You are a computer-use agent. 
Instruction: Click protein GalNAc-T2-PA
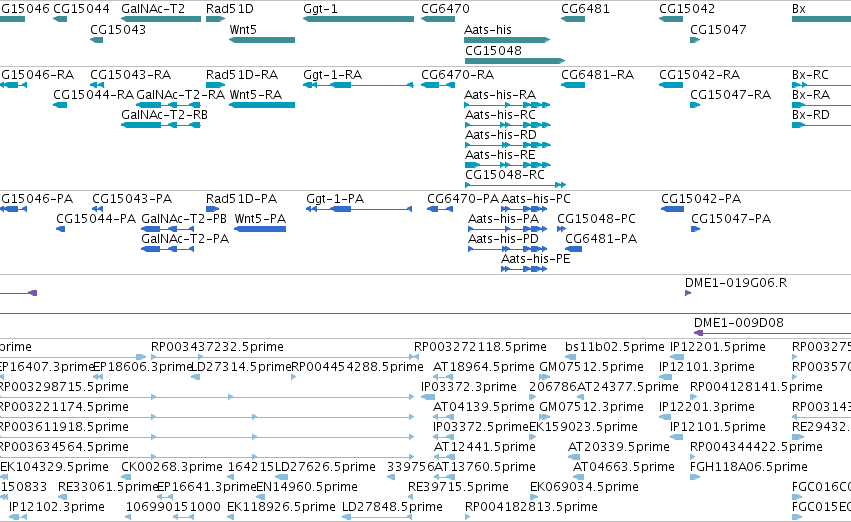tap(167, 249)
